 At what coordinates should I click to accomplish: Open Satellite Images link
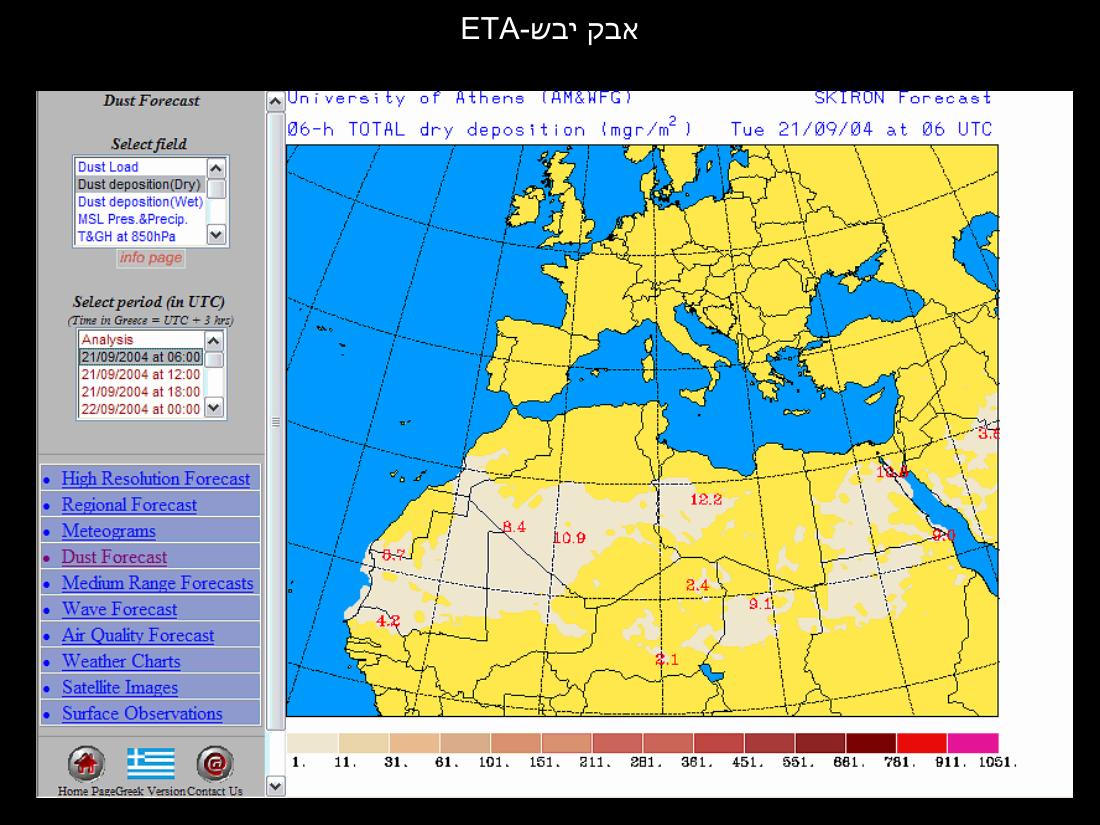pyautogui.click(x=120, y=688)
